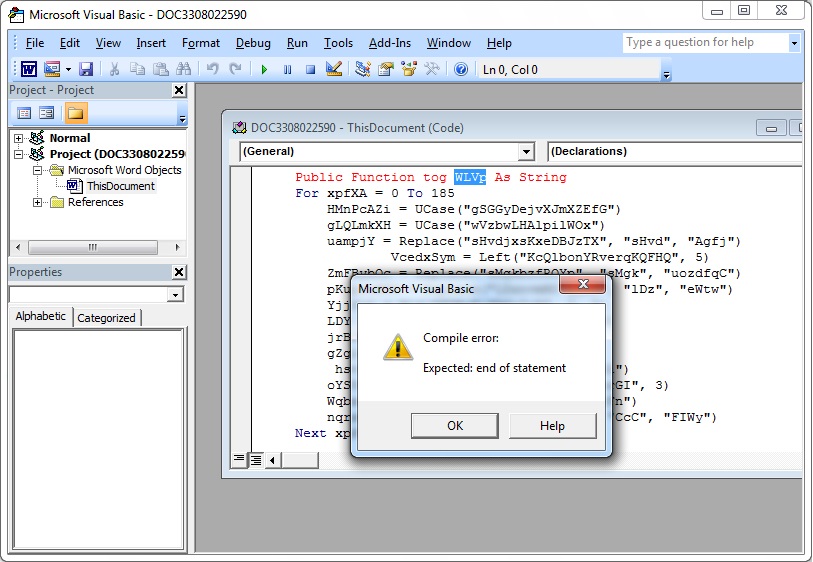Click Type a question for help field
This screenshot has height=562, width=813.
705,43
